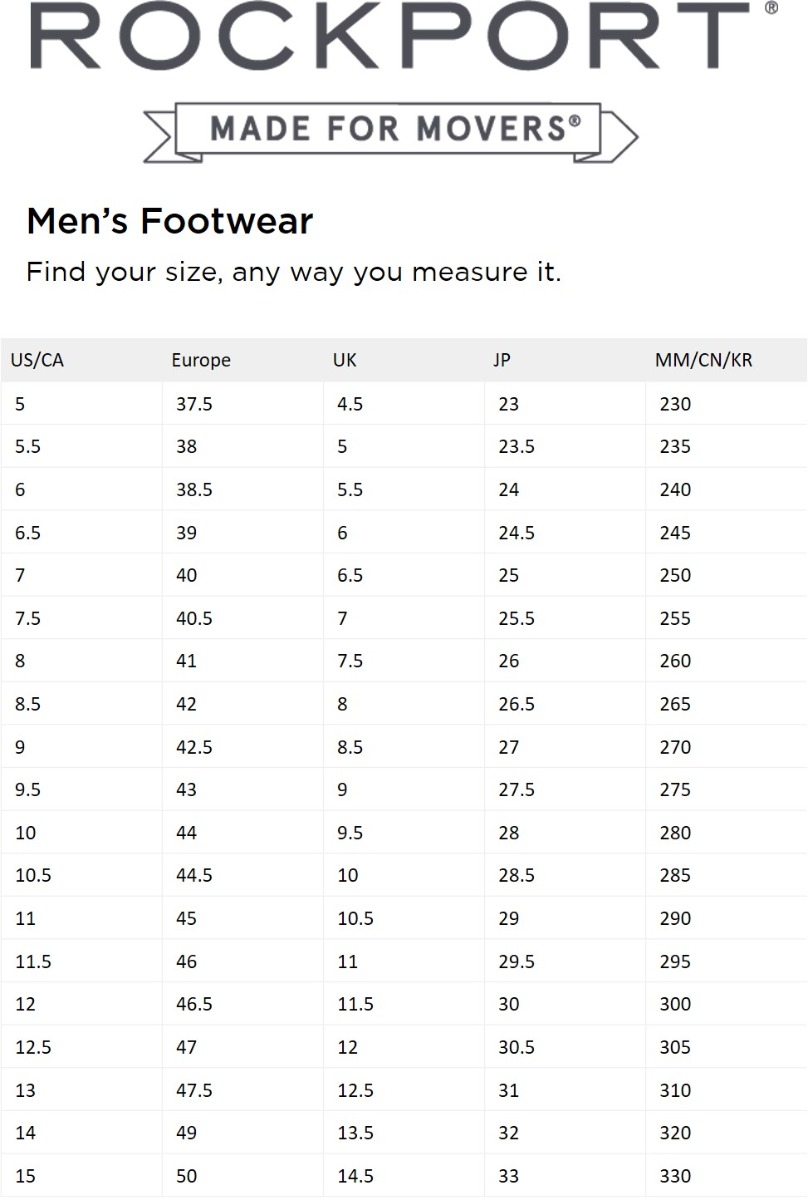Viewport: 808px width, 1200px height.
Task: Select the UK size 14.5 cell
Action: pos(404,1176)
